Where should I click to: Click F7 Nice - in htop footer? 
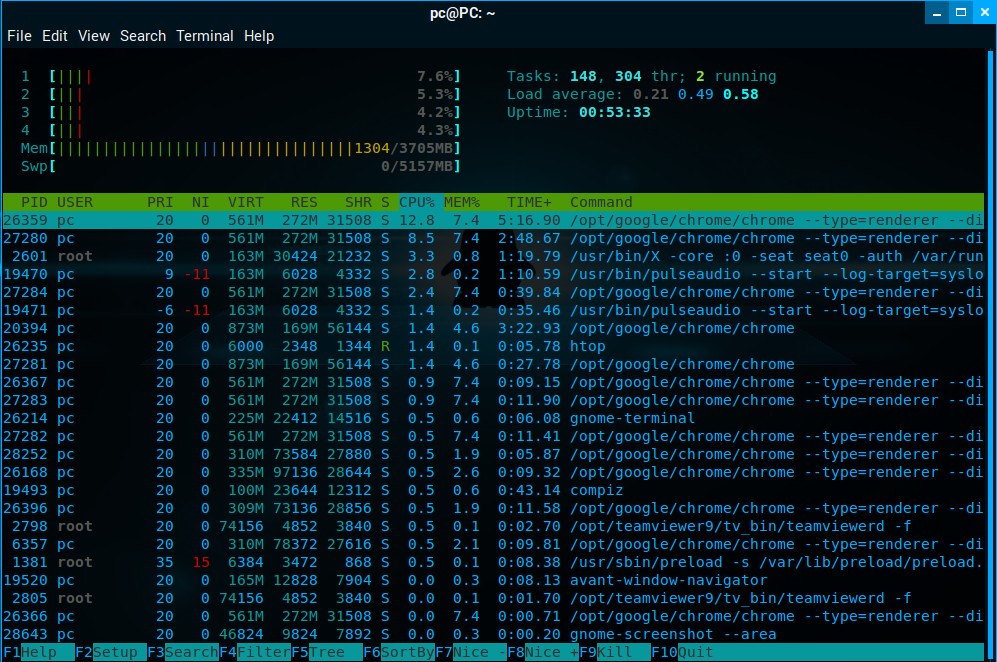click(471, 652)
